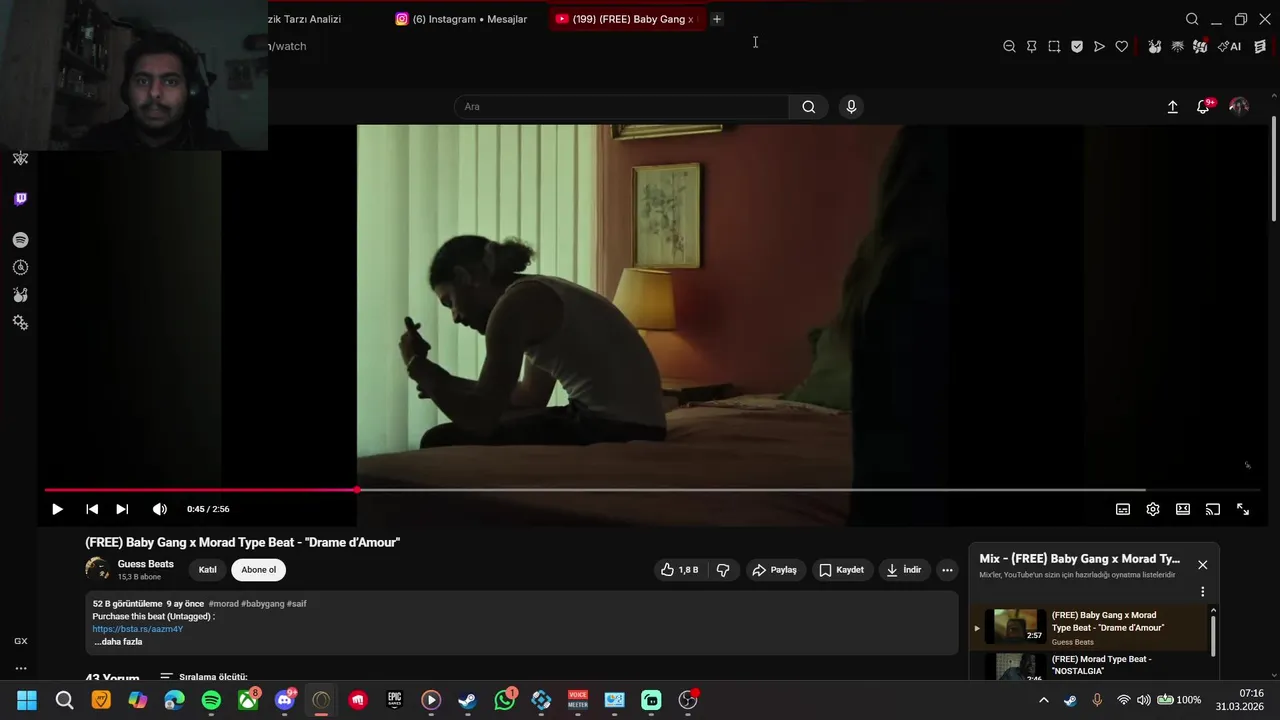Viewport: 1280px width, 720px height.
Task: Open more actions menu next to İndir
Action: 947,570
